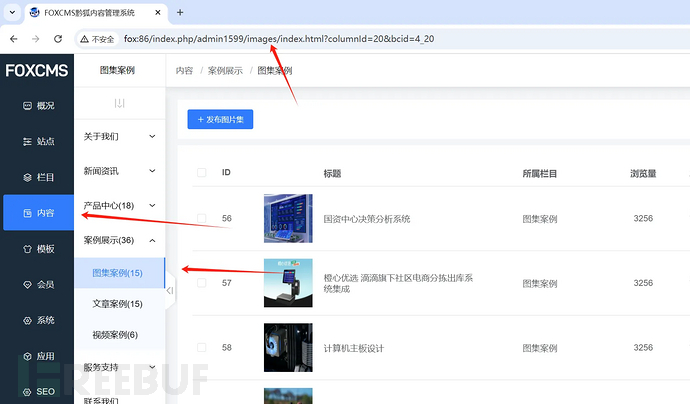Viewport: 690px width, 404px height.
Task: Click 图集案例 category cell in row 56
Action: point(540,219)
